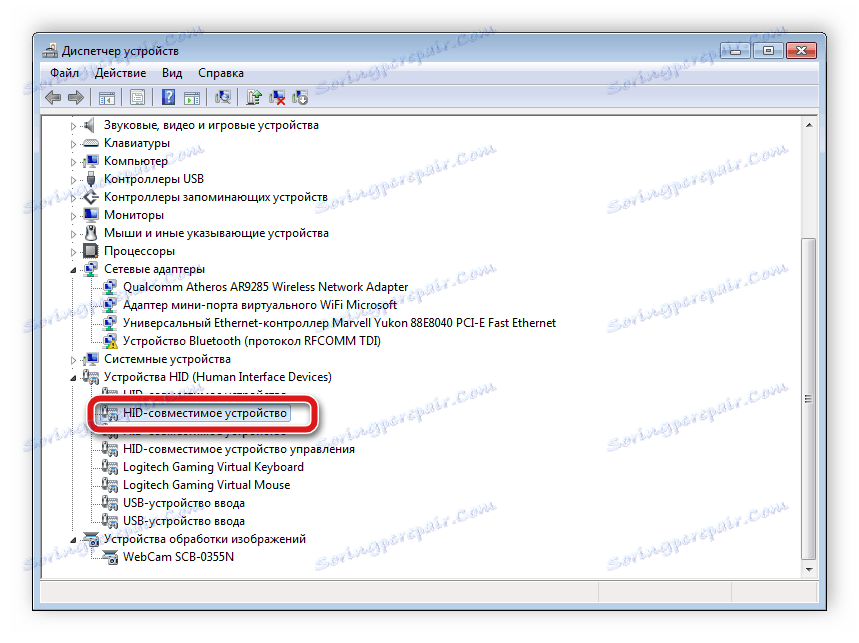
Task: Click the Scan for hardware changes icon
Action: pyautogui.click(x=222, y=97)
